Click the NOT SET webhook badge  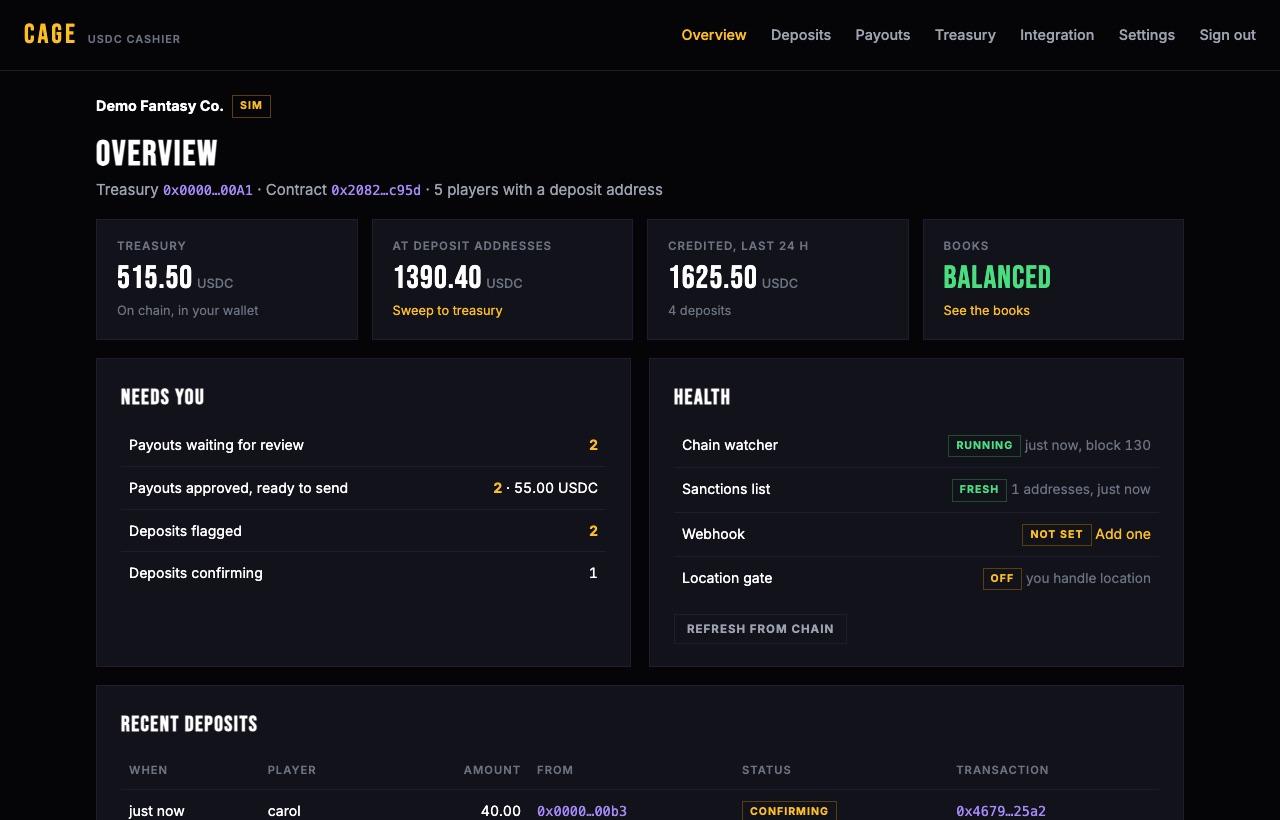(1056, 534)
